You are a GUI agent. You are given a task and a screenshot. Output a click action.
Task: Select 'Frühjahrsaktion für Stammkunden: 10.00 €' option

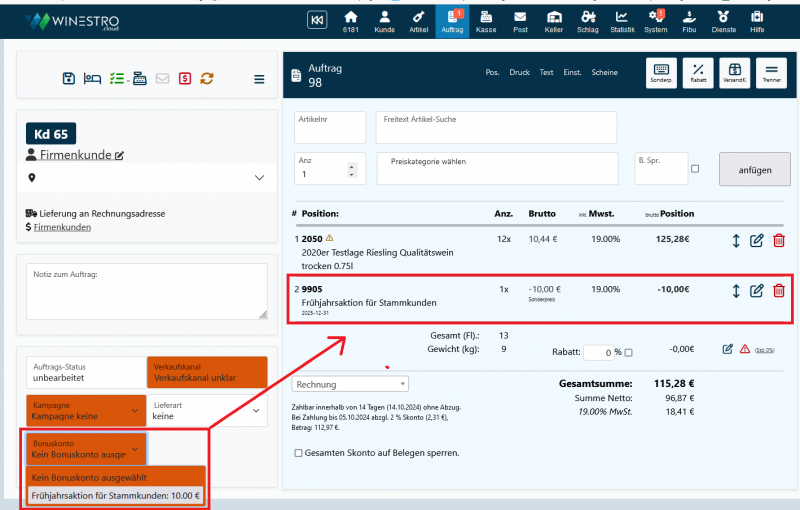pyautogui.click(x=116, y=495)
